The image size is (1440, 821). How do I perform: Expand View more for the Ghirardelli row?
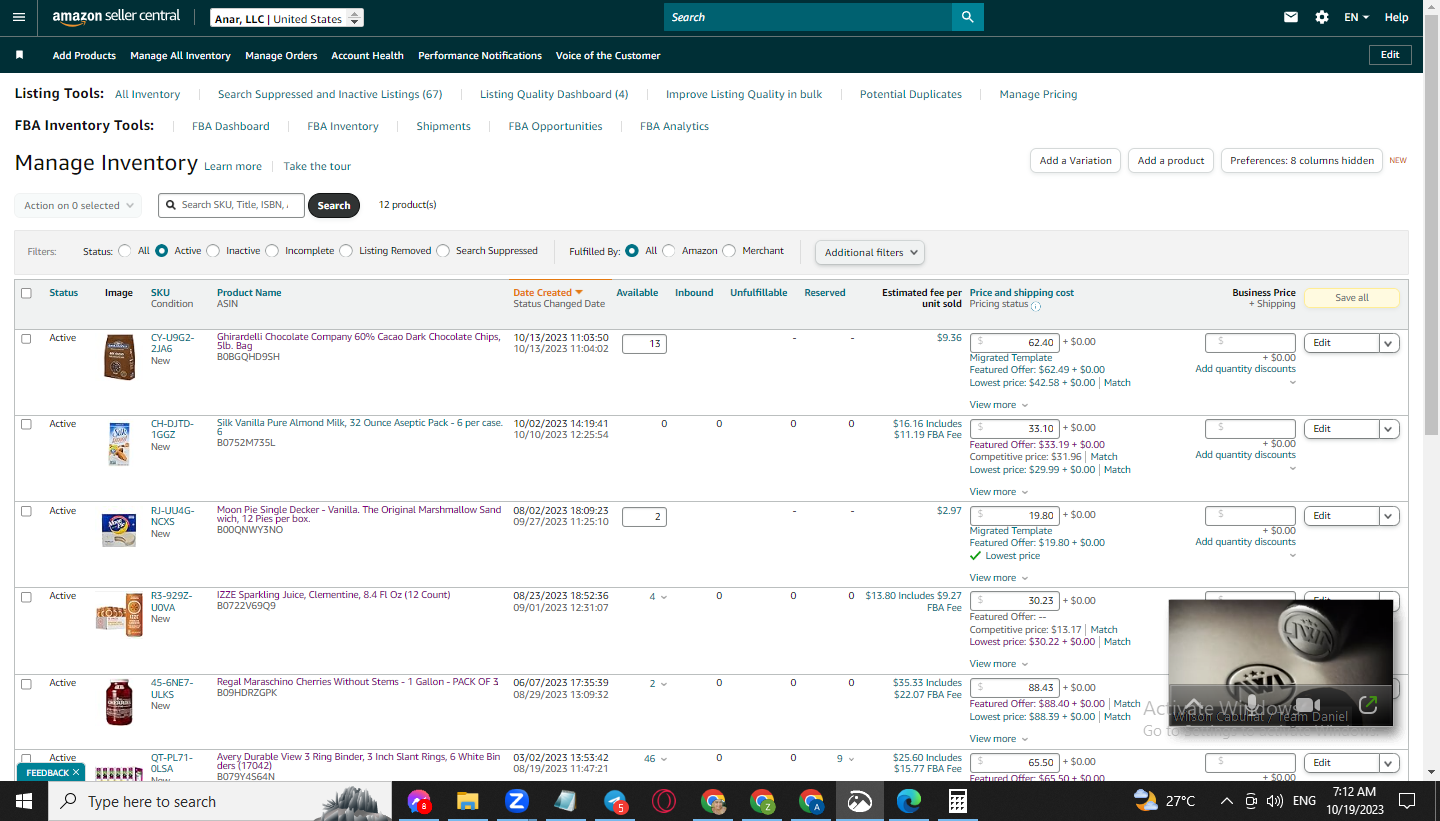coord(998,405)
